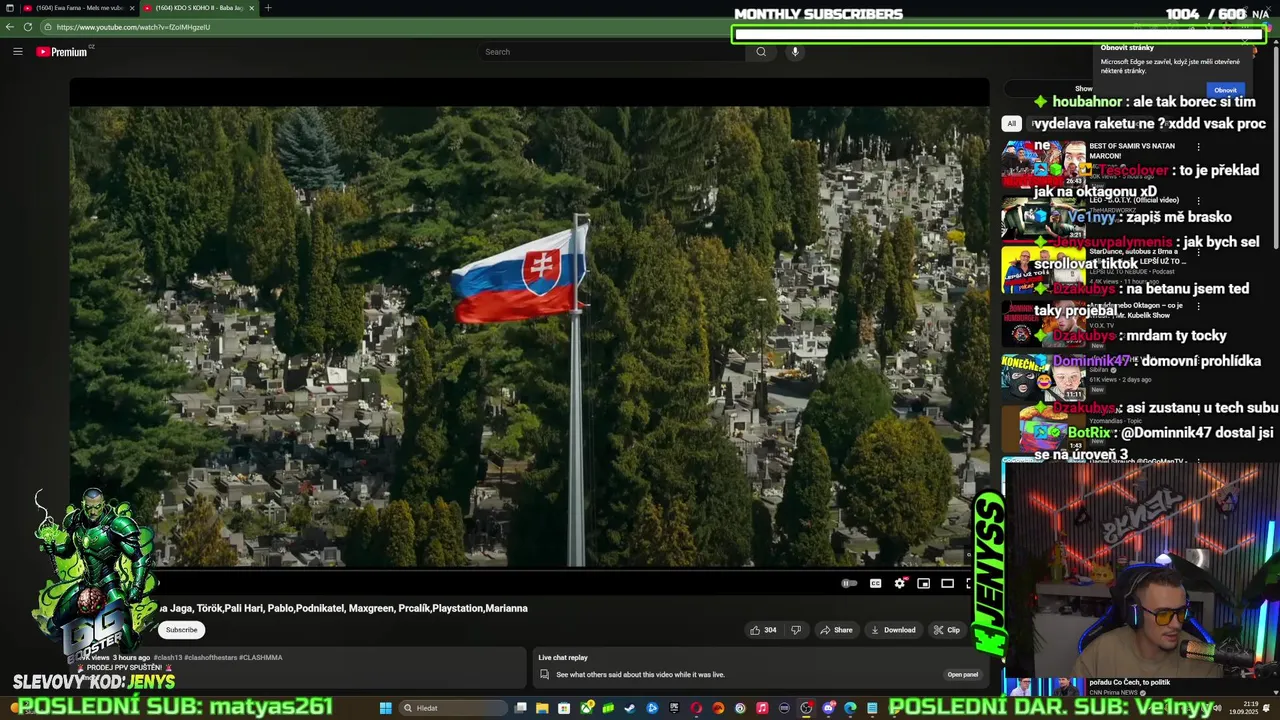This screenshot has height=720, width=1280.
Task: Open the pink music app on taskbar
Action: [762, 708]
